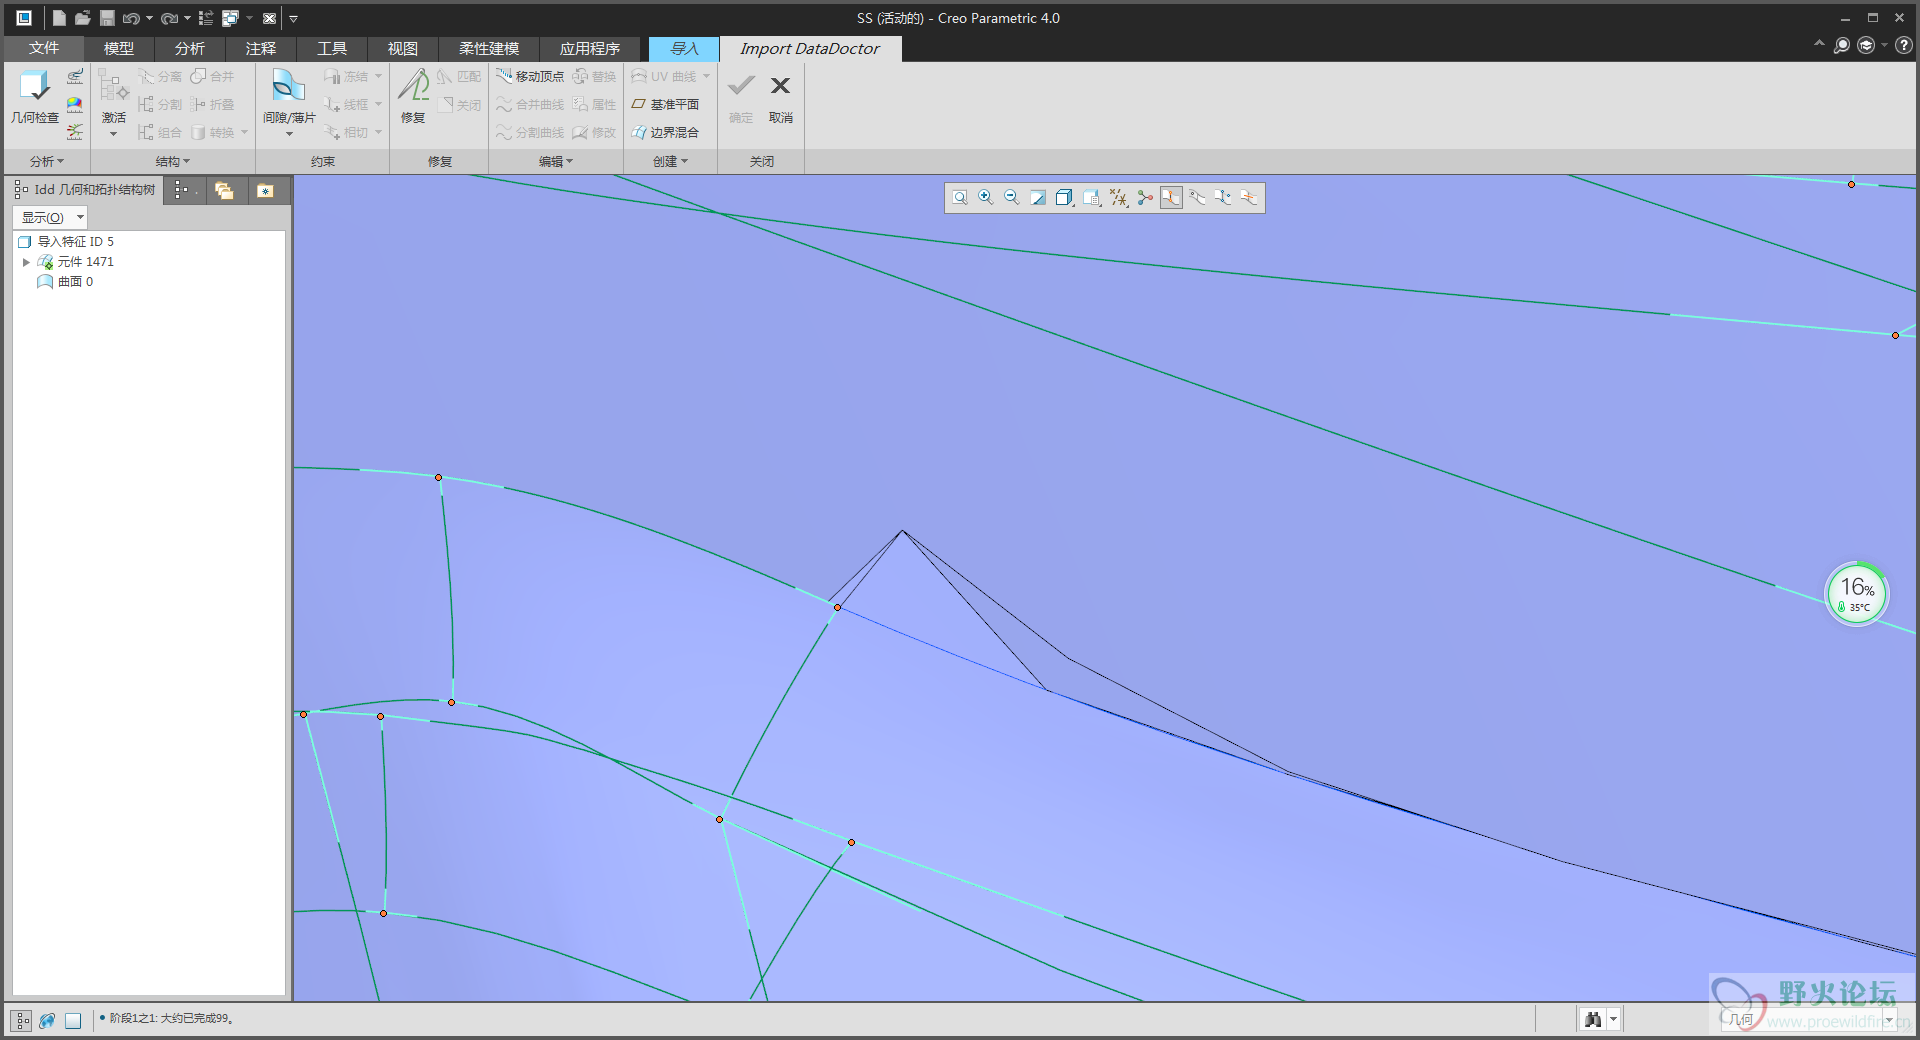Expand the 元件 1471 tree node

26,262
